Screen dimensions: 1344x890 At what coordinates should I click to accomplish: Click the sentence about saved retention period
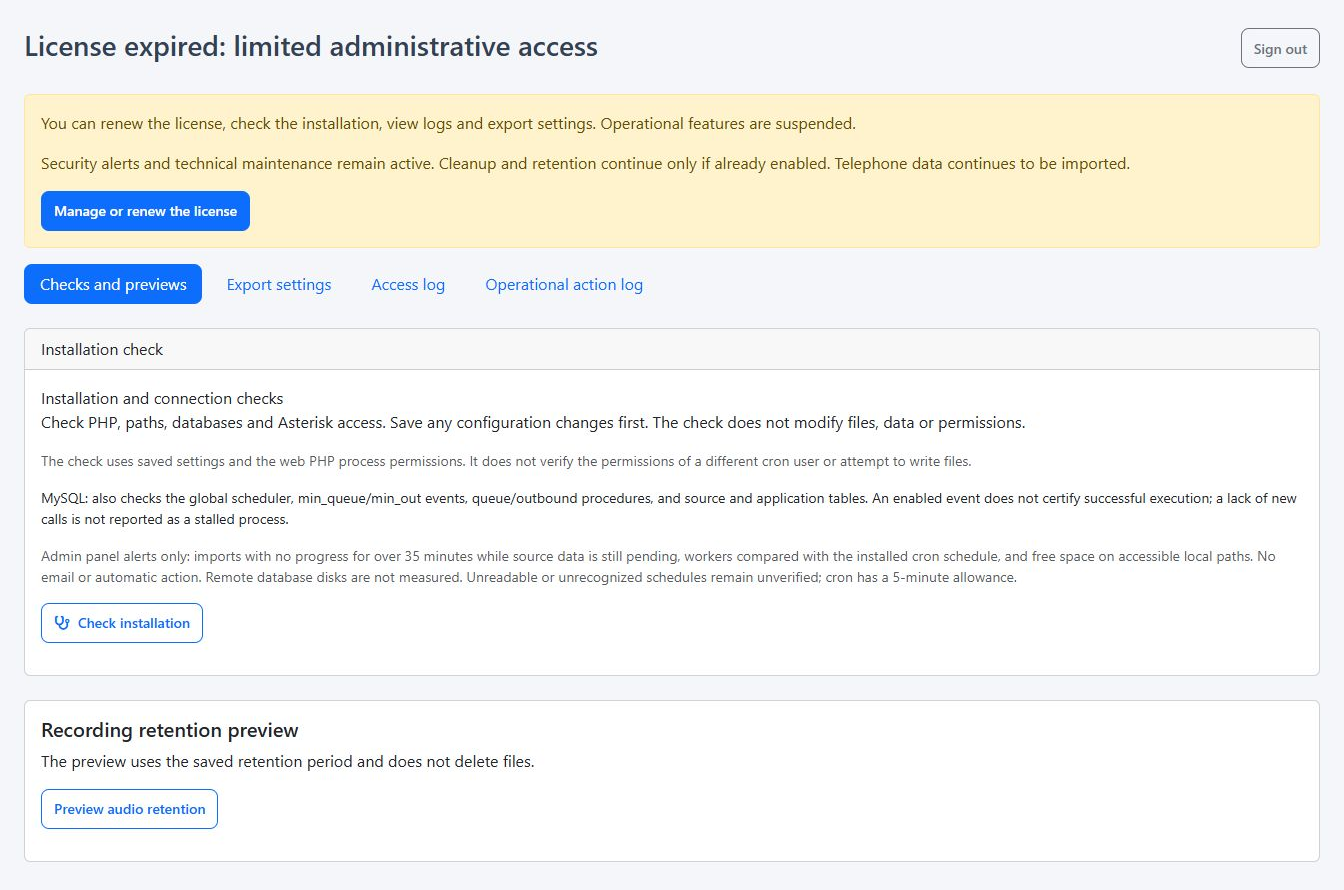288,761
